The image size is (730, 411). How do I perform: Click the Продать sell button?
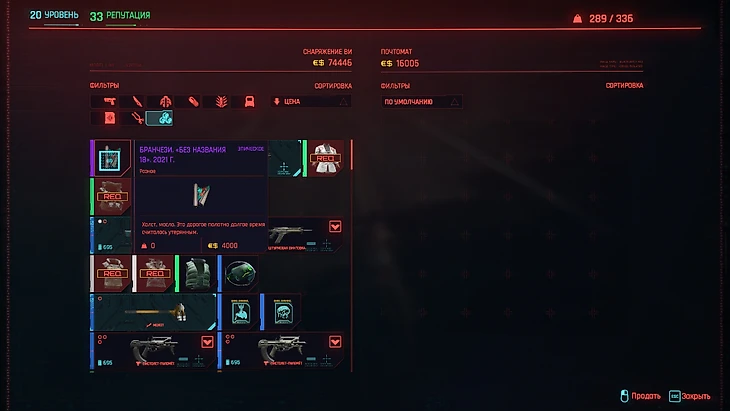[641, 396]
